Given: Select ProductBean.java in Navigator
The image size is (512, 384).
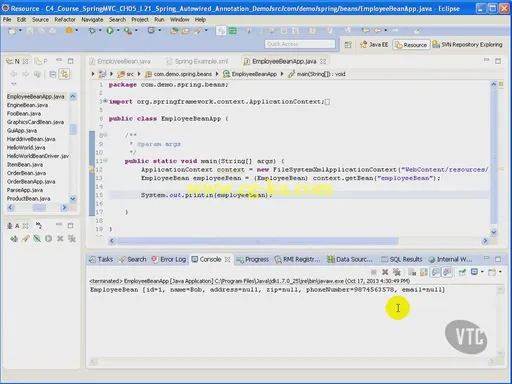Looking at the screenshot, I should point(29,198).
